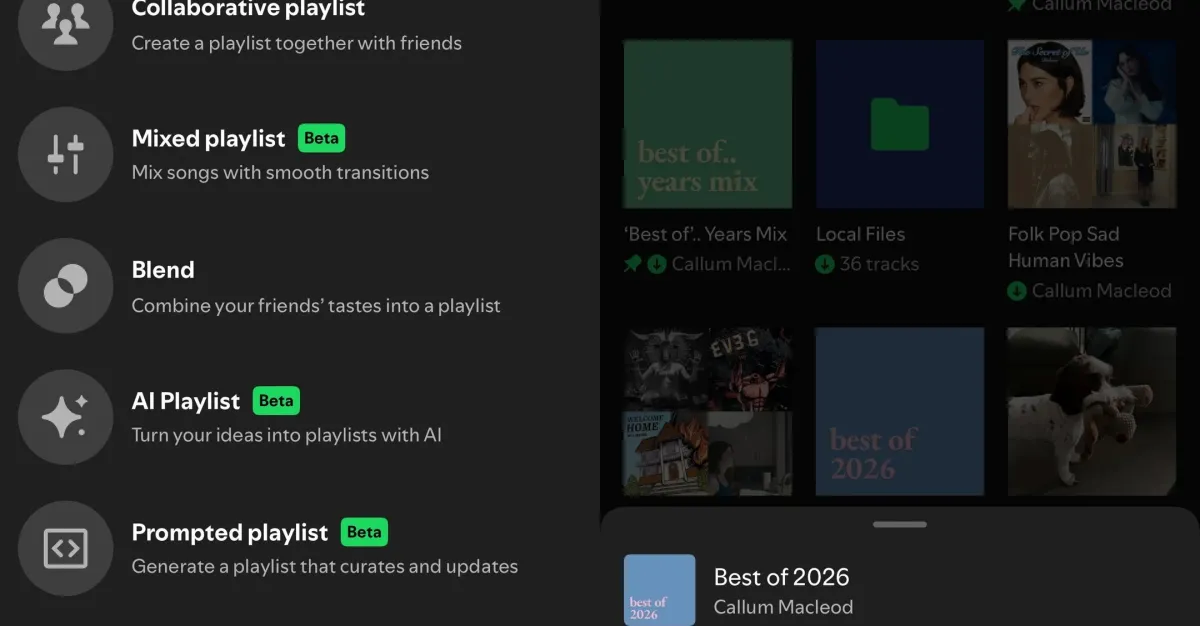Click the AI Playlist sparkle icon
1200x626 pixels.
pos(65,417)
